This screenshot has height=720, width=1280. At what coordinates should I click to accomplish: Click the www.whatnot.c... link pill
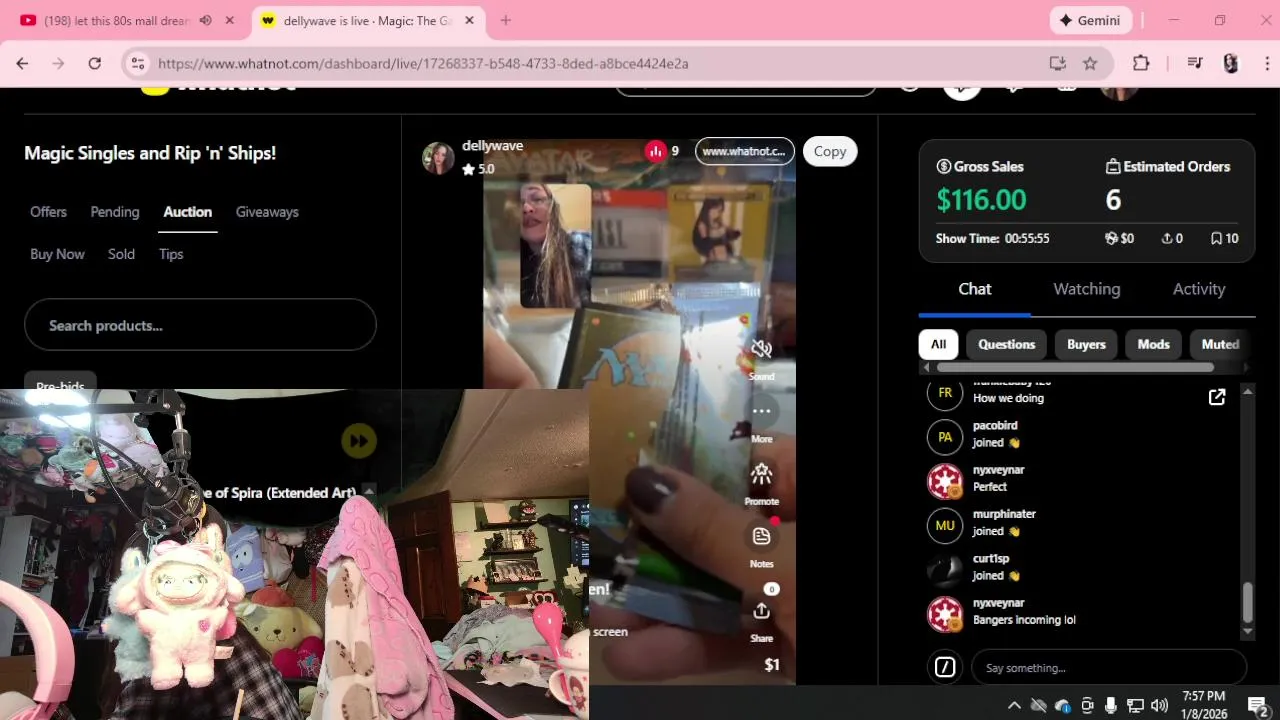744,151
